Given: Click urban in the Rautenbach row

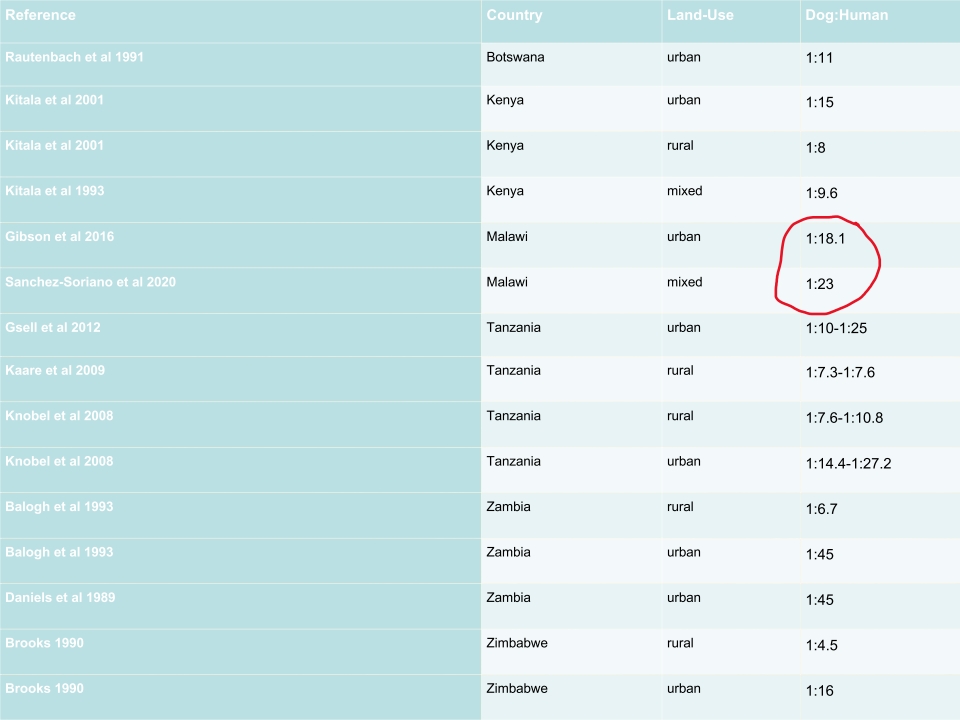Looking at the screenshot, I should 683,57.
